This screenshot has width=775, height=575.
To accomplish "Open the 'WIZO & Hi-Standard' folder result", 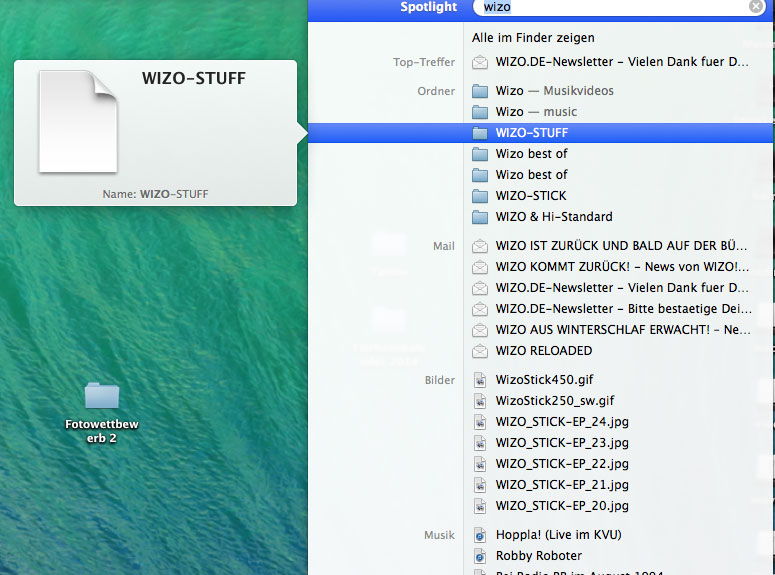I will click(x=554, y=217).
